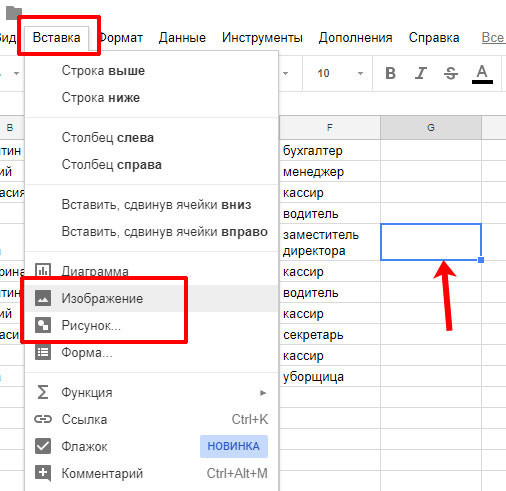Open the Формат menu
506x491 pixels.
pyautogui.click(x=121, y=37)
